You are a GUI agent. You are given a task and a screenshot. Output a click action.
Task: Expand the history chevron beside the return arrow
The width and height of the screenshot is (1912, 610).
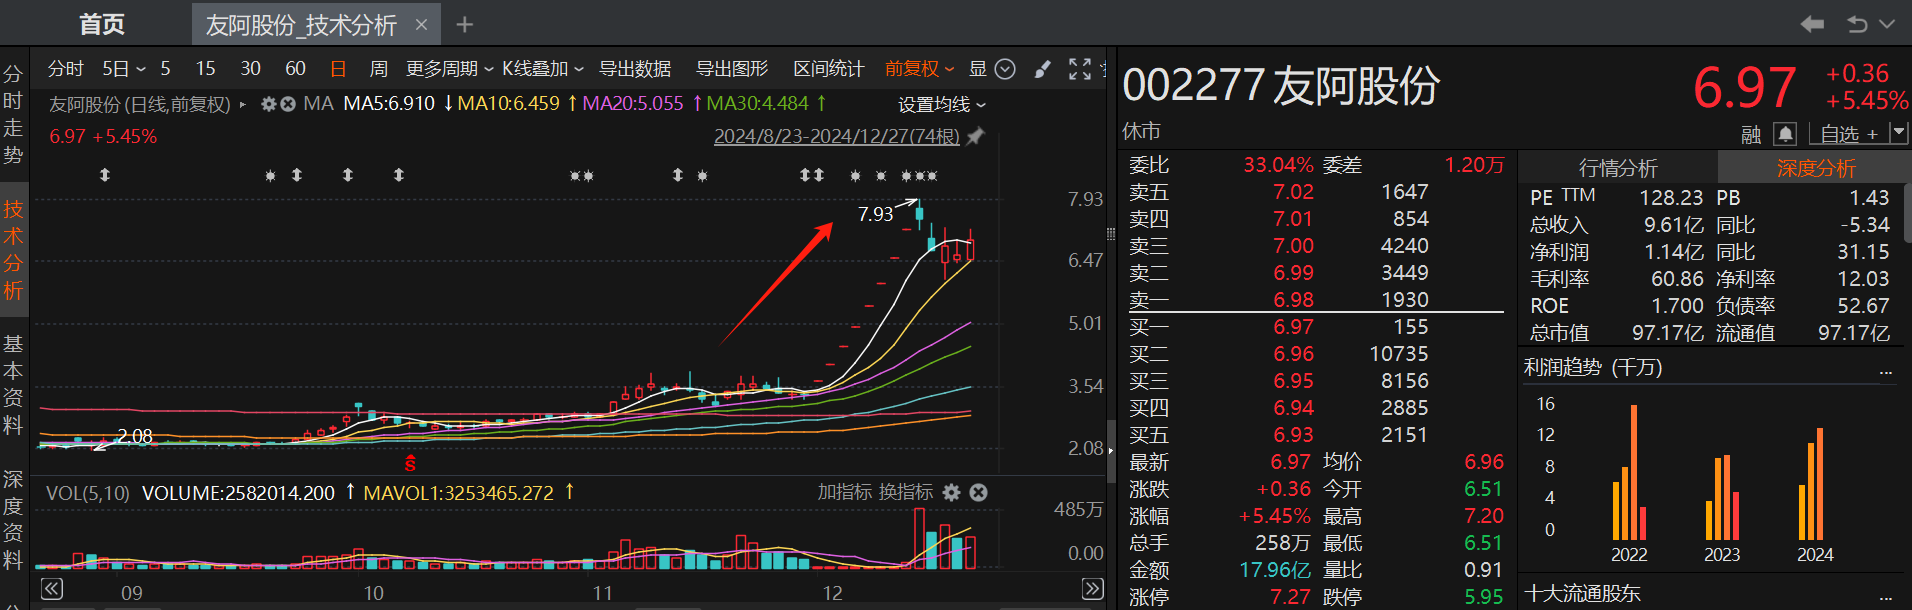click(1887, 24)
